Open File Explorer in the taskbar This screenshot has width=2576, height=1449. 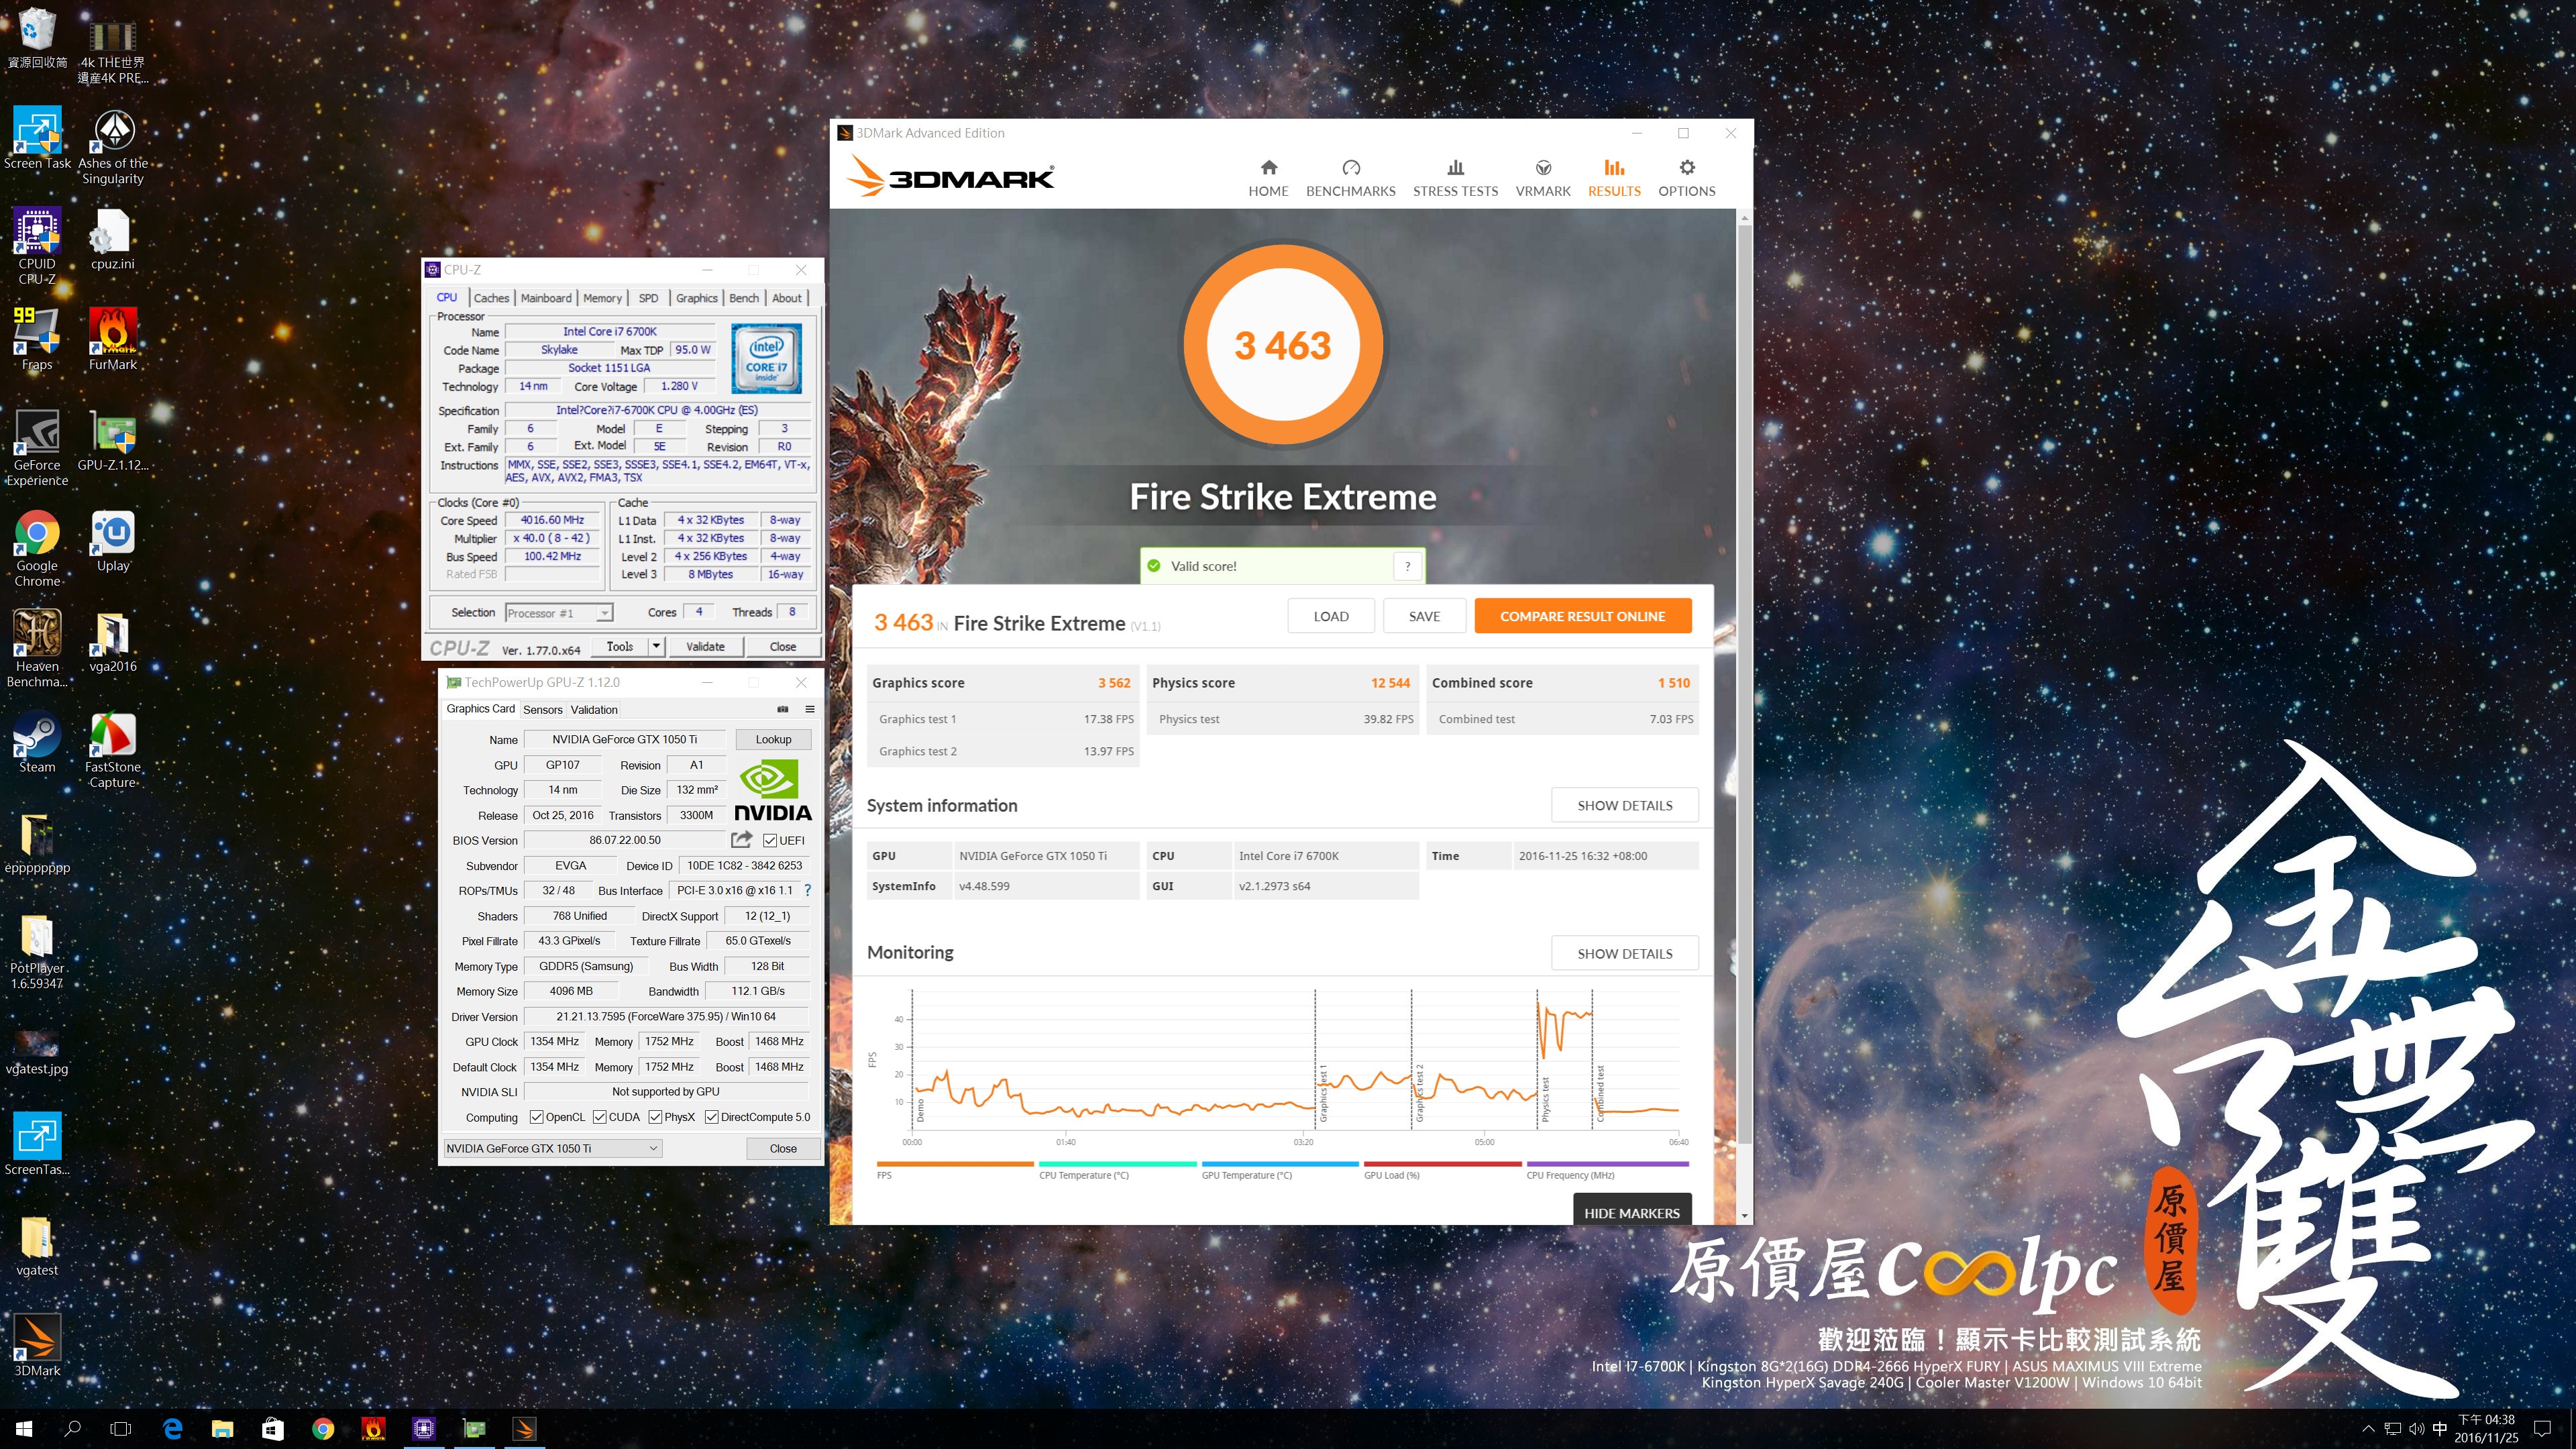[x=222, y=1429]
